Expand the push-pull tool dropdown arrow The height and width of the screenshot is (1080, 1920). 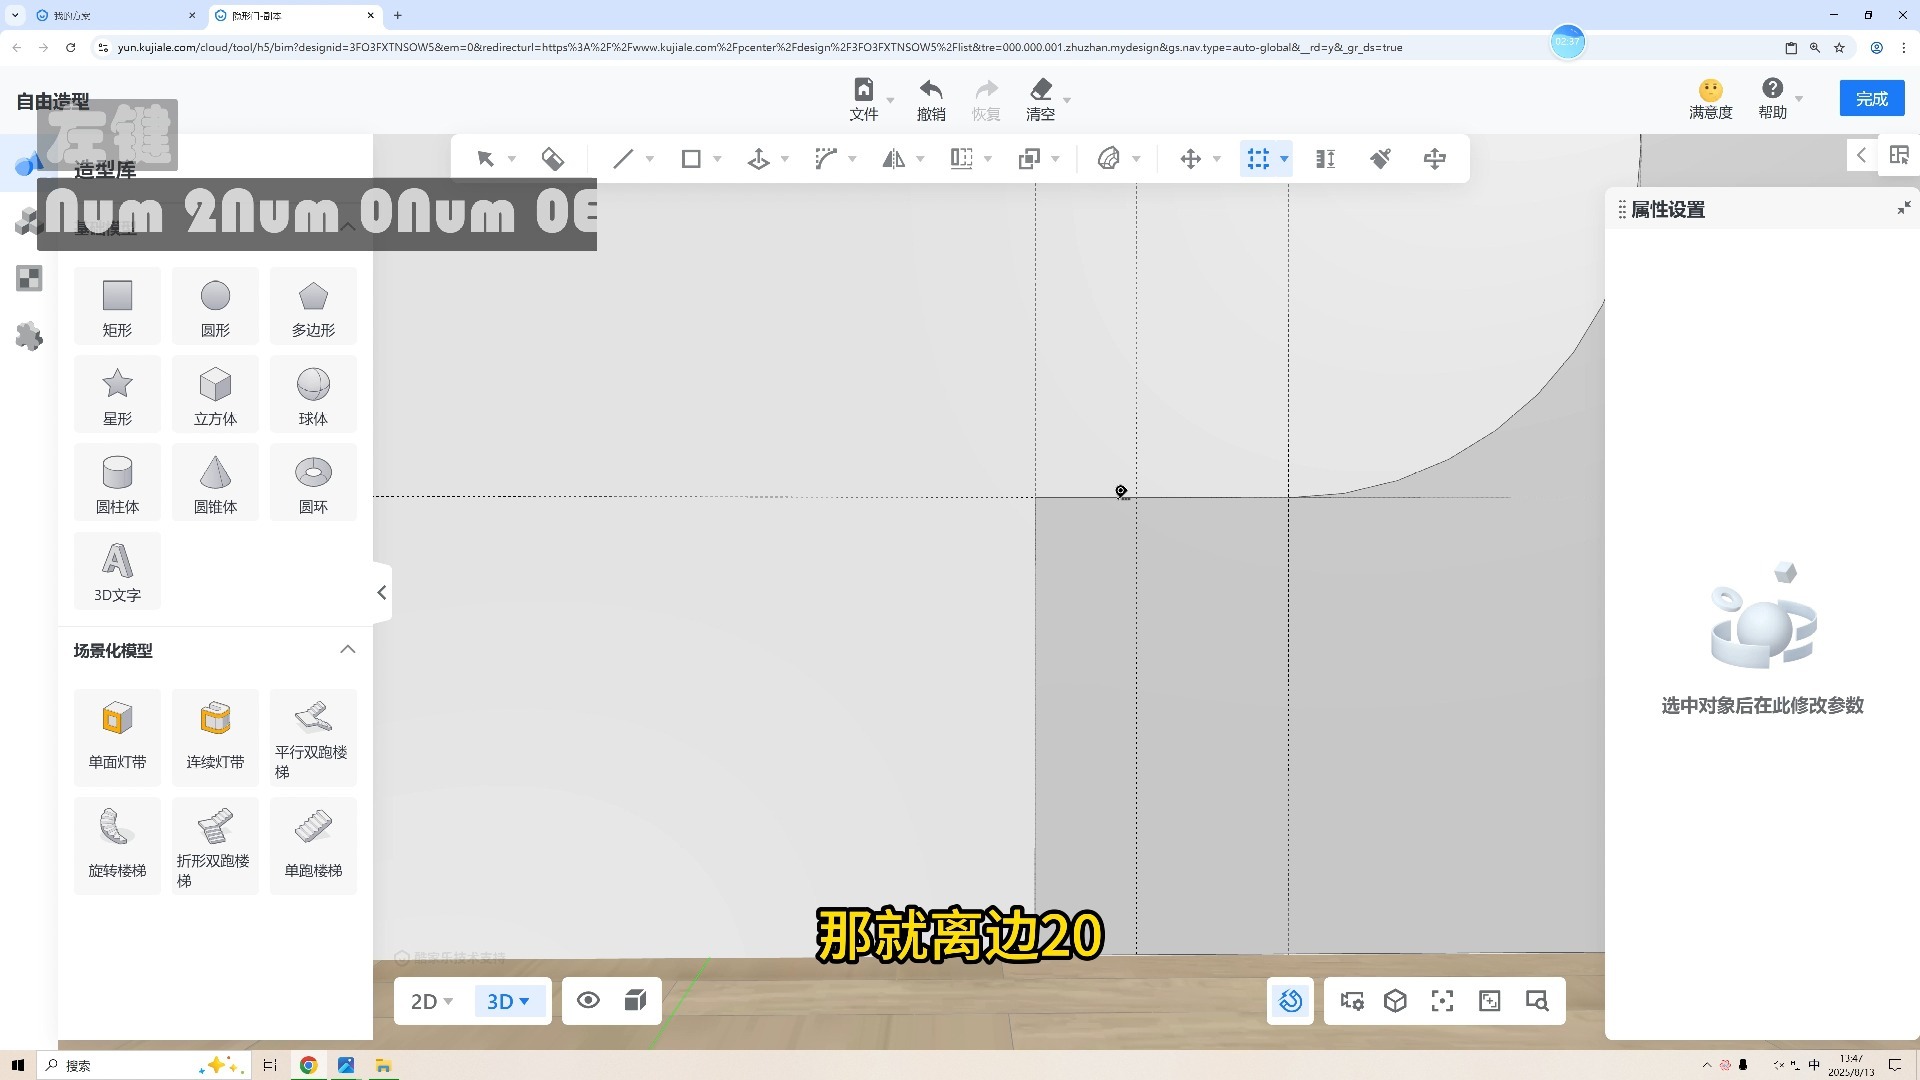pos(785,159)
